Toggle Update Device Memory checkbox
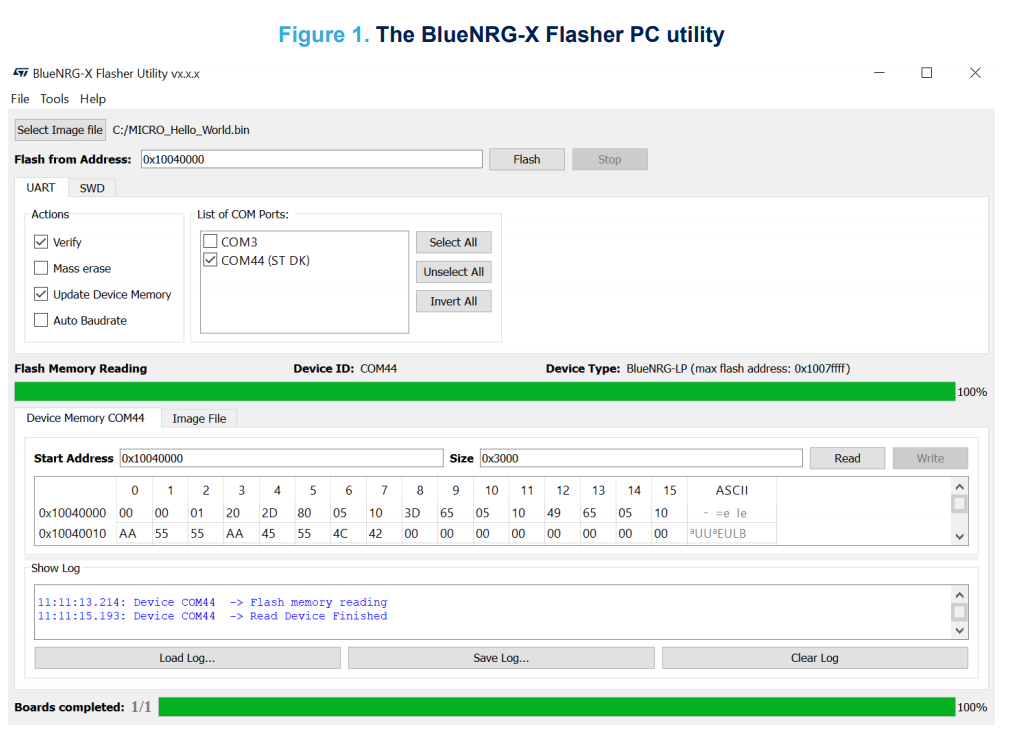 click(x=41, y=294)
